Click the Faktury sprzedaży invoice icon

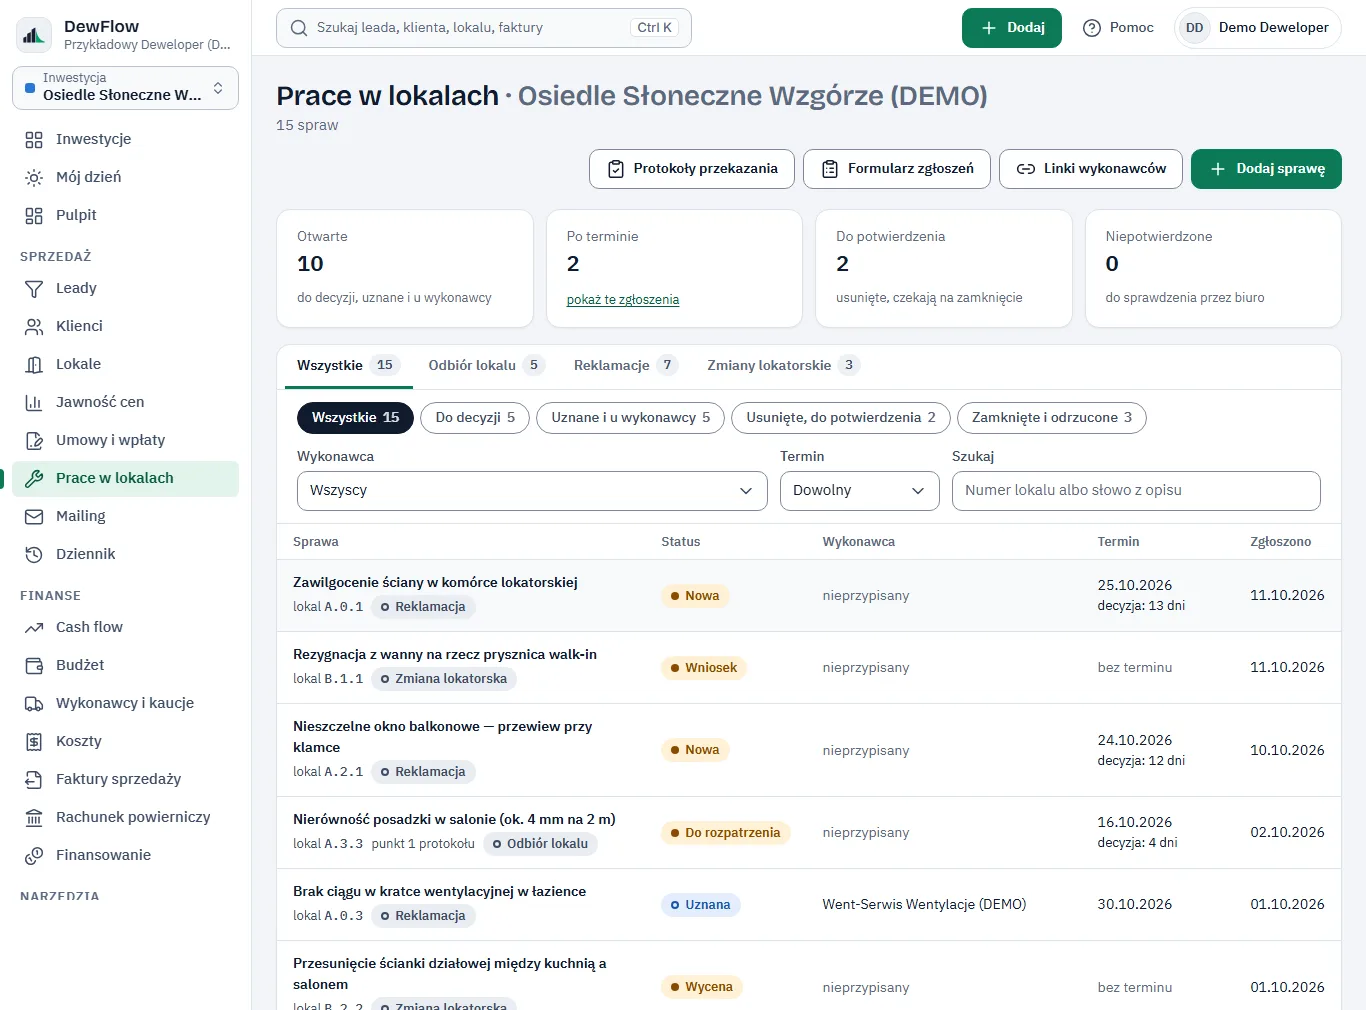pyautogui.click(x=34, y=779)
